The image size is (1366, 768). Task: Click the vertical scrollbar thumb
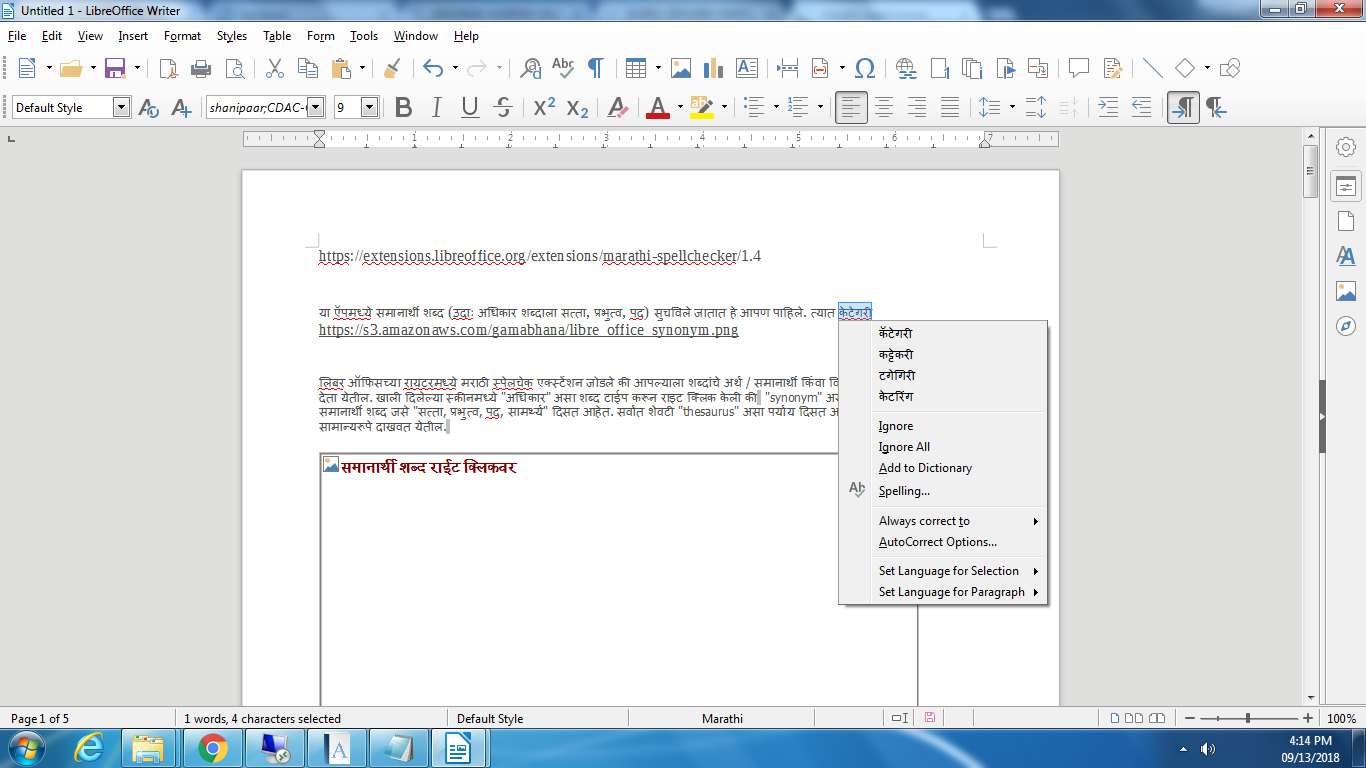pos(1310,171)
